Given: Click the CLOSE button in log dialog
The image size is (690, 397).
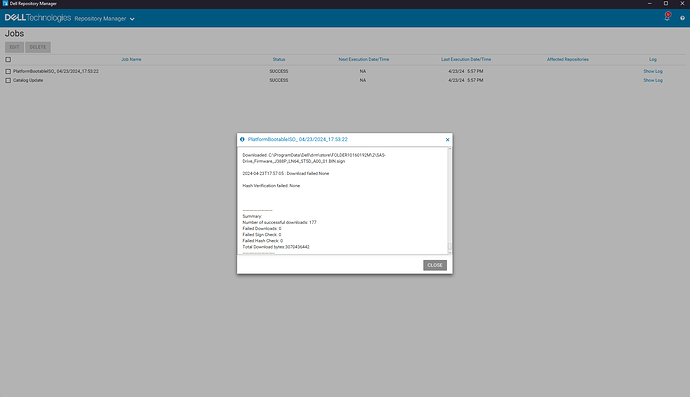Looking at the screenshot, I should 435,265.
